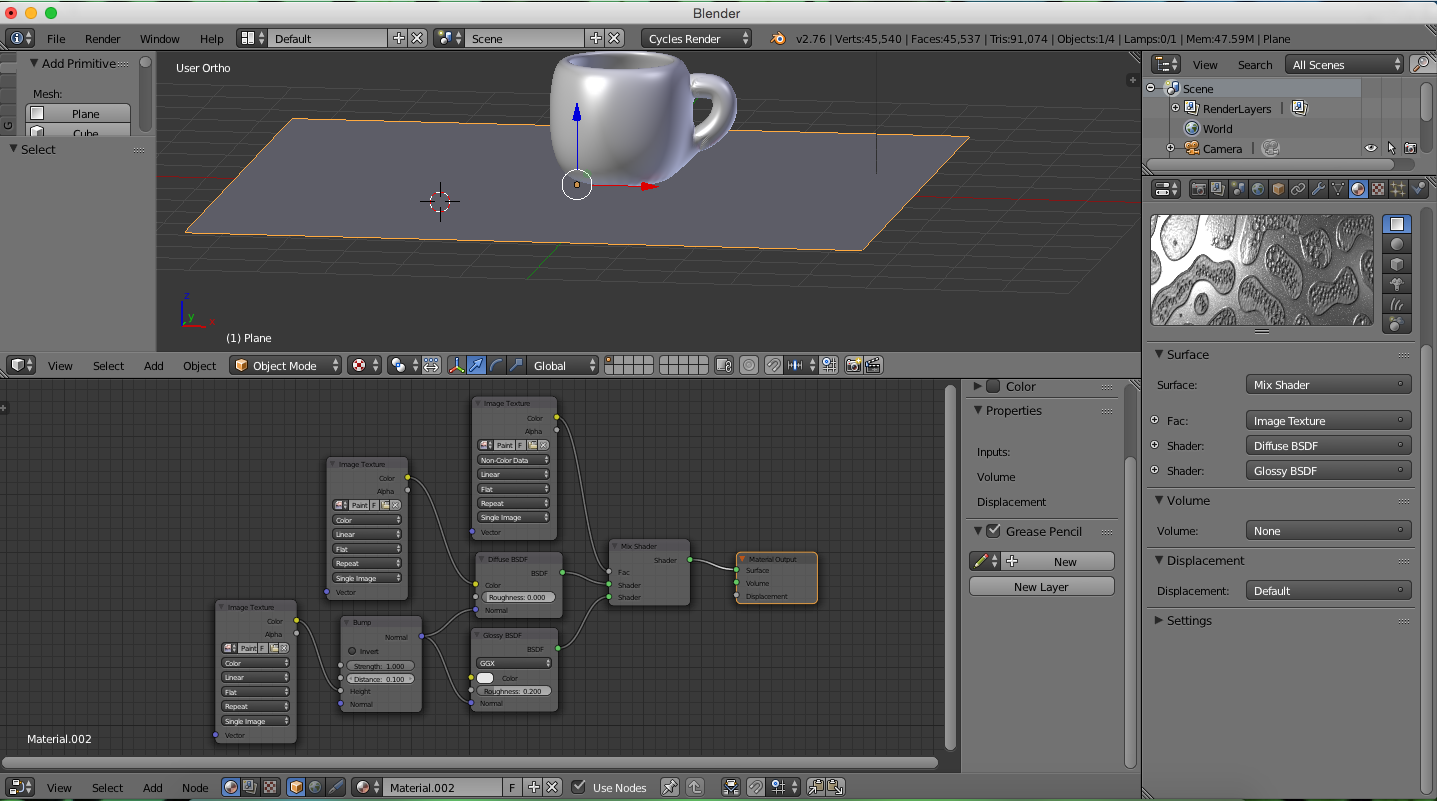Toggle the Grease Pencil checkbox
Screen dimensions: 1437x801
pyautogui.click(x=993, y=531)
